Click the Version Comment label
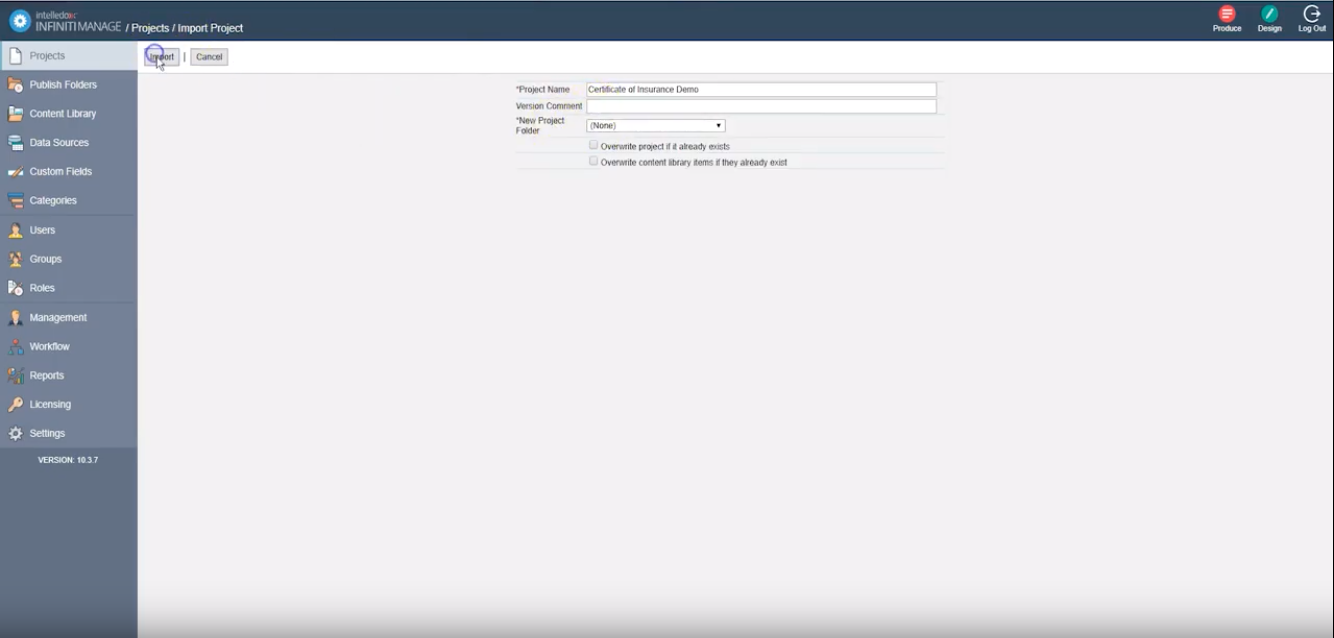This screenshot has height=638, width=1334. 549,106
